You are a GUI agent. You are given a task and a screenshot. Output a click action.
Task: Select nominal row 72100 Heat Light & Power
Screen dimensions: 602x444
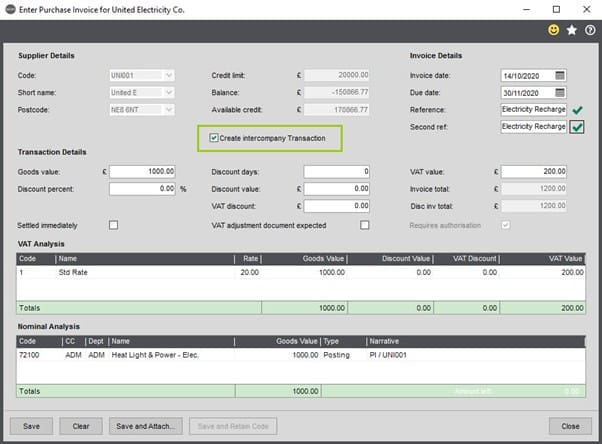pos(301,355)
